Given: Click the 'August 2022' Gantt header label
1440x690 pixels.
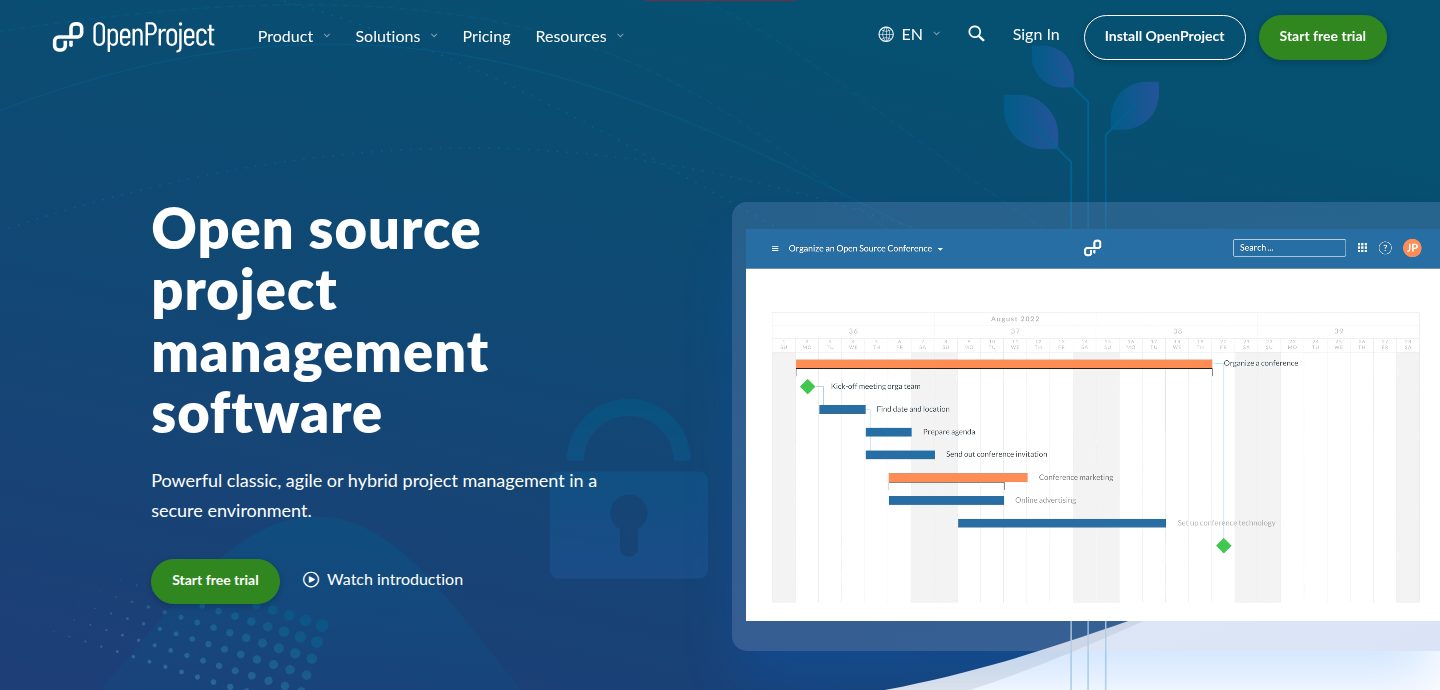Looking at the screenshot, I should [x=1015, y=319].
